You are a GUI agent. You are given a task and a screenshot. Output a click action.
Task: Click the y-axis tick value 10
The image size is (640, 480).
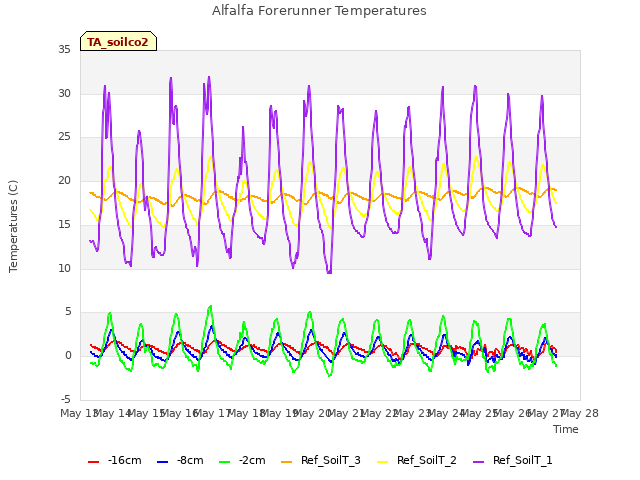(64, 268)
